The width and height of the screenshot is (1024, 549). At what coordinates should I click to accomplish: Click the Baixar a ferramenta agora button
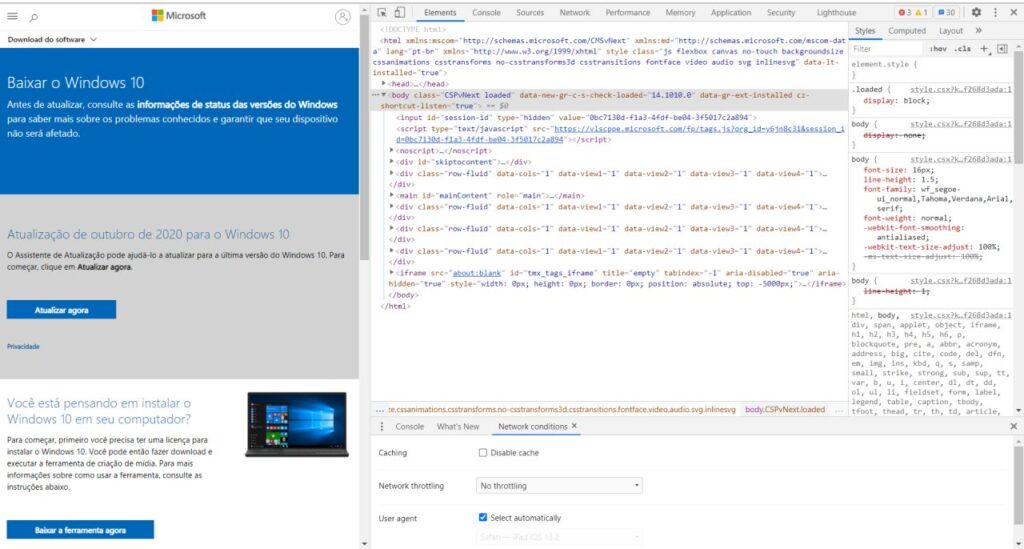coord(80,530)
